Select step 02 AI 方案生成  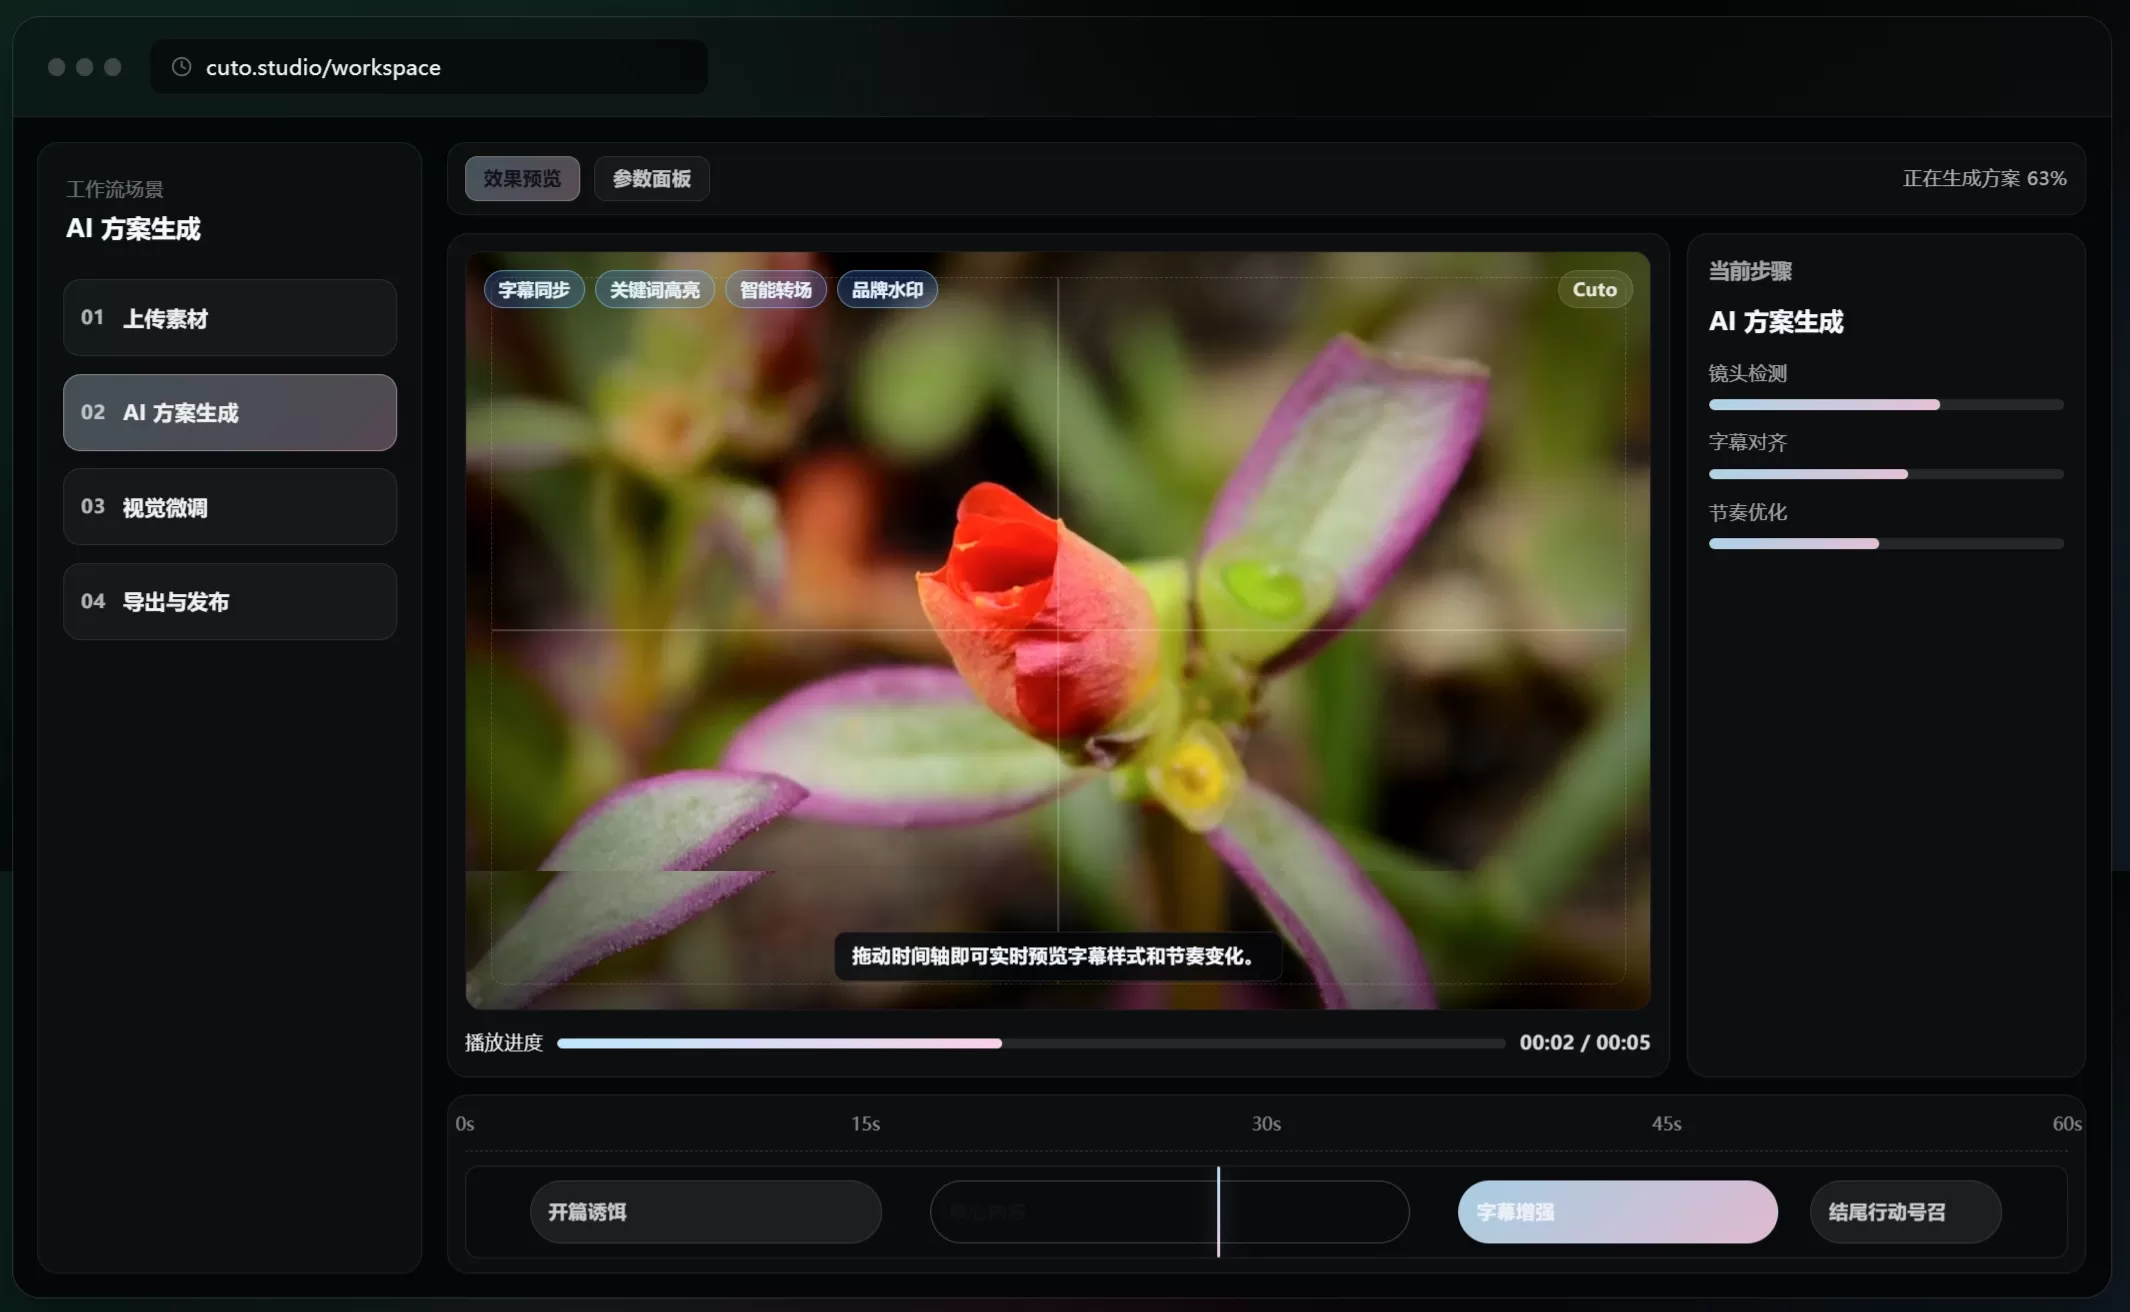(230, 413)
